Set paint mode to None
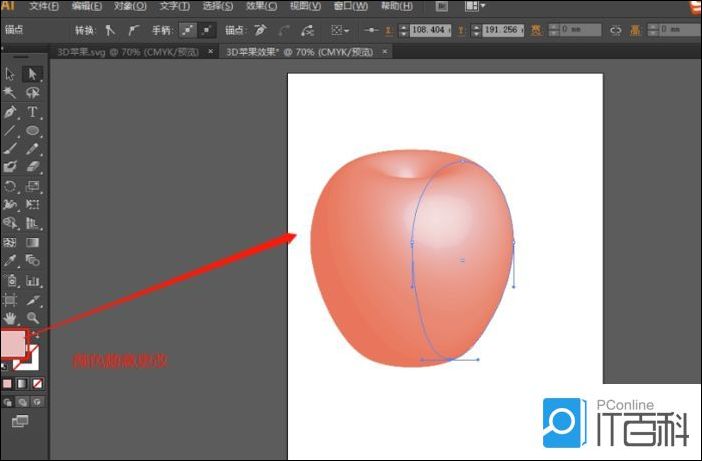Image resolution: width=702 pixels, height=461 pixels. click(x=37, y=383)
